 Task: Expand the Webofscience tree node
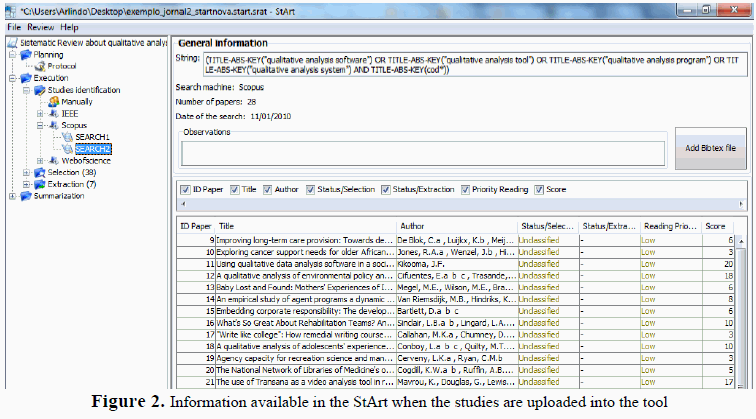(x=39, y=160)
